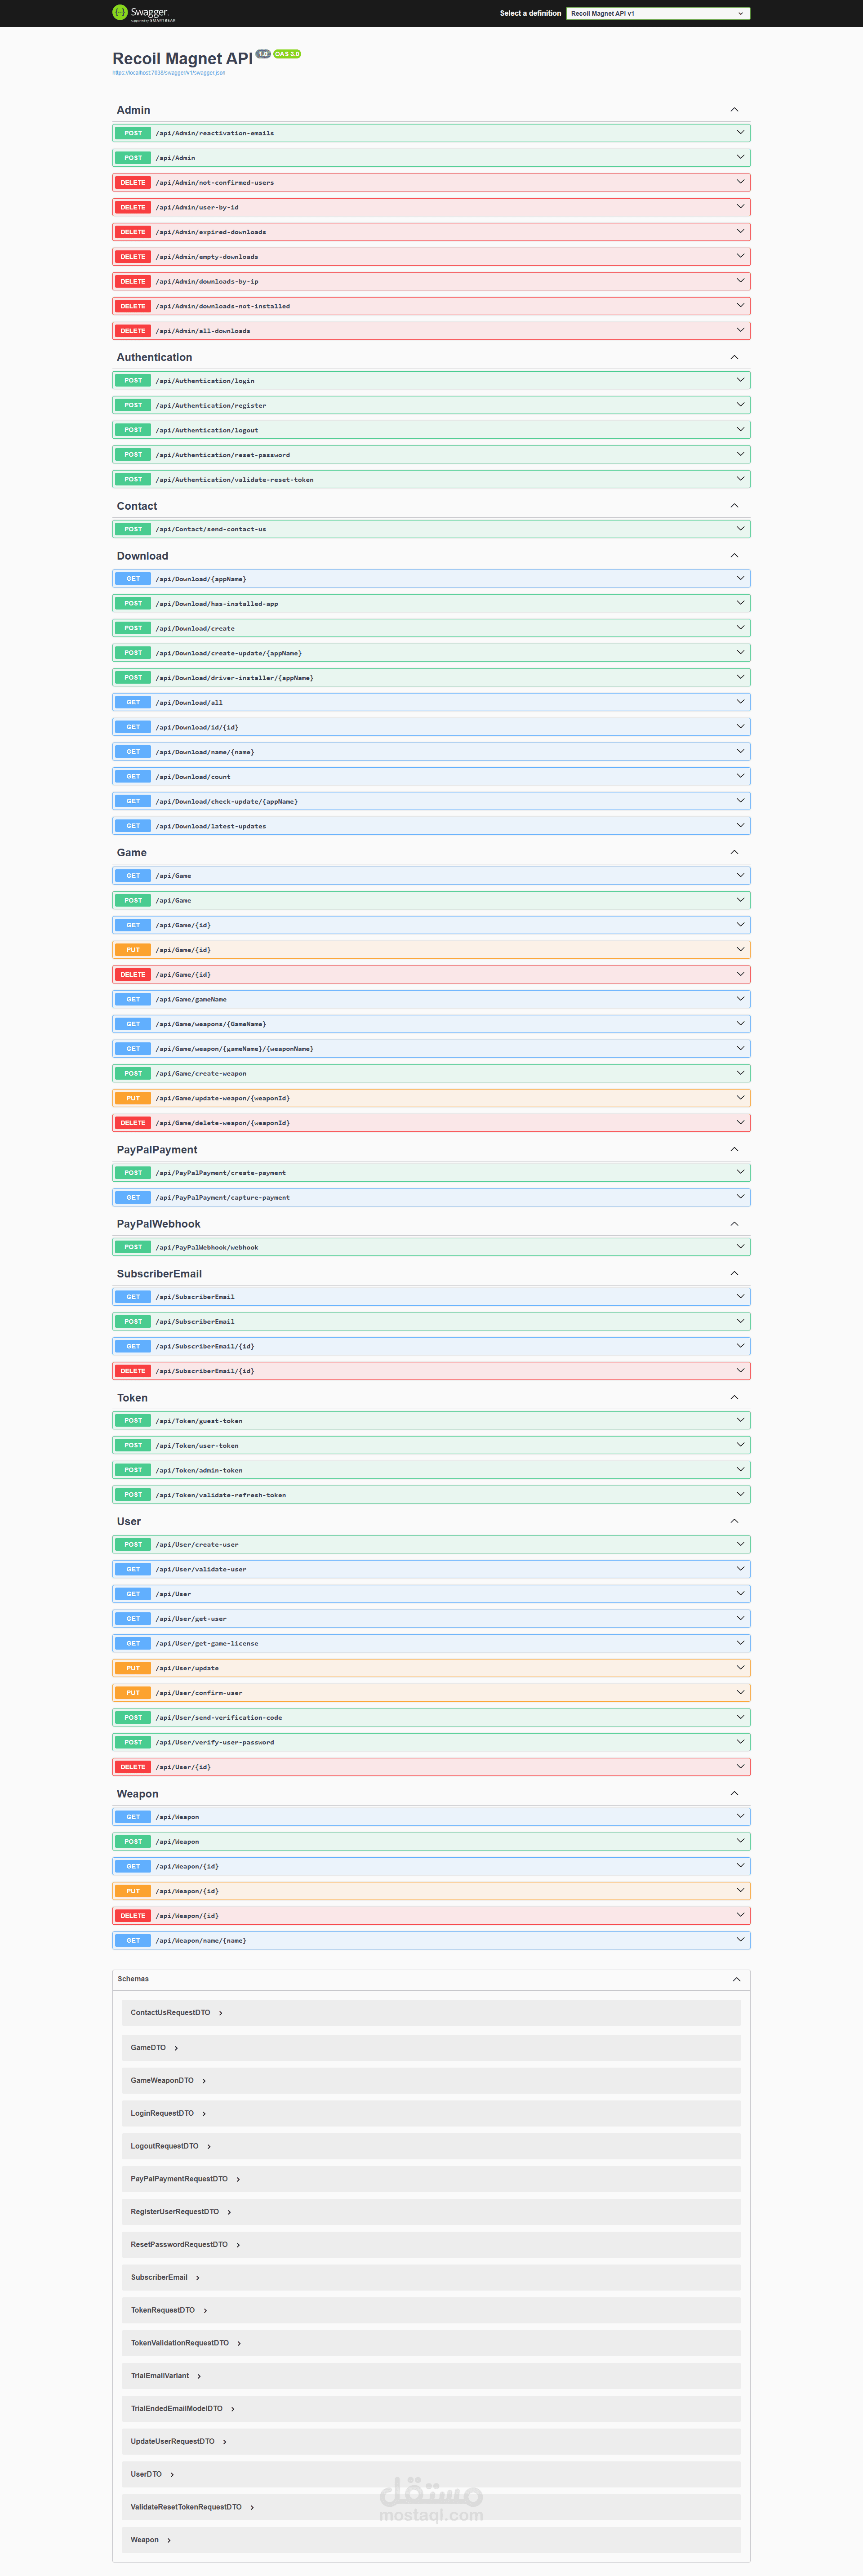Click DELETE badge for /api/Admin/user-by-id
Image resolution: width=863 pixels, height=2576 pixels.
pos(133,207)
